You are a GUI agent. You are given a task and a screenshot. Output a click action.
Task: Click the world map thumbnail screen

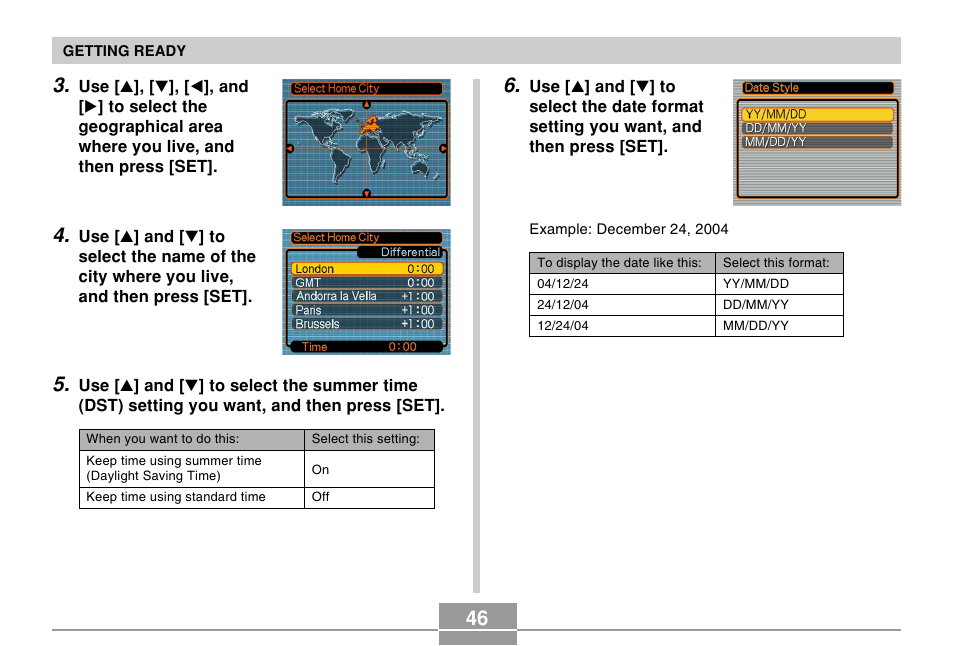pos(366,142)
